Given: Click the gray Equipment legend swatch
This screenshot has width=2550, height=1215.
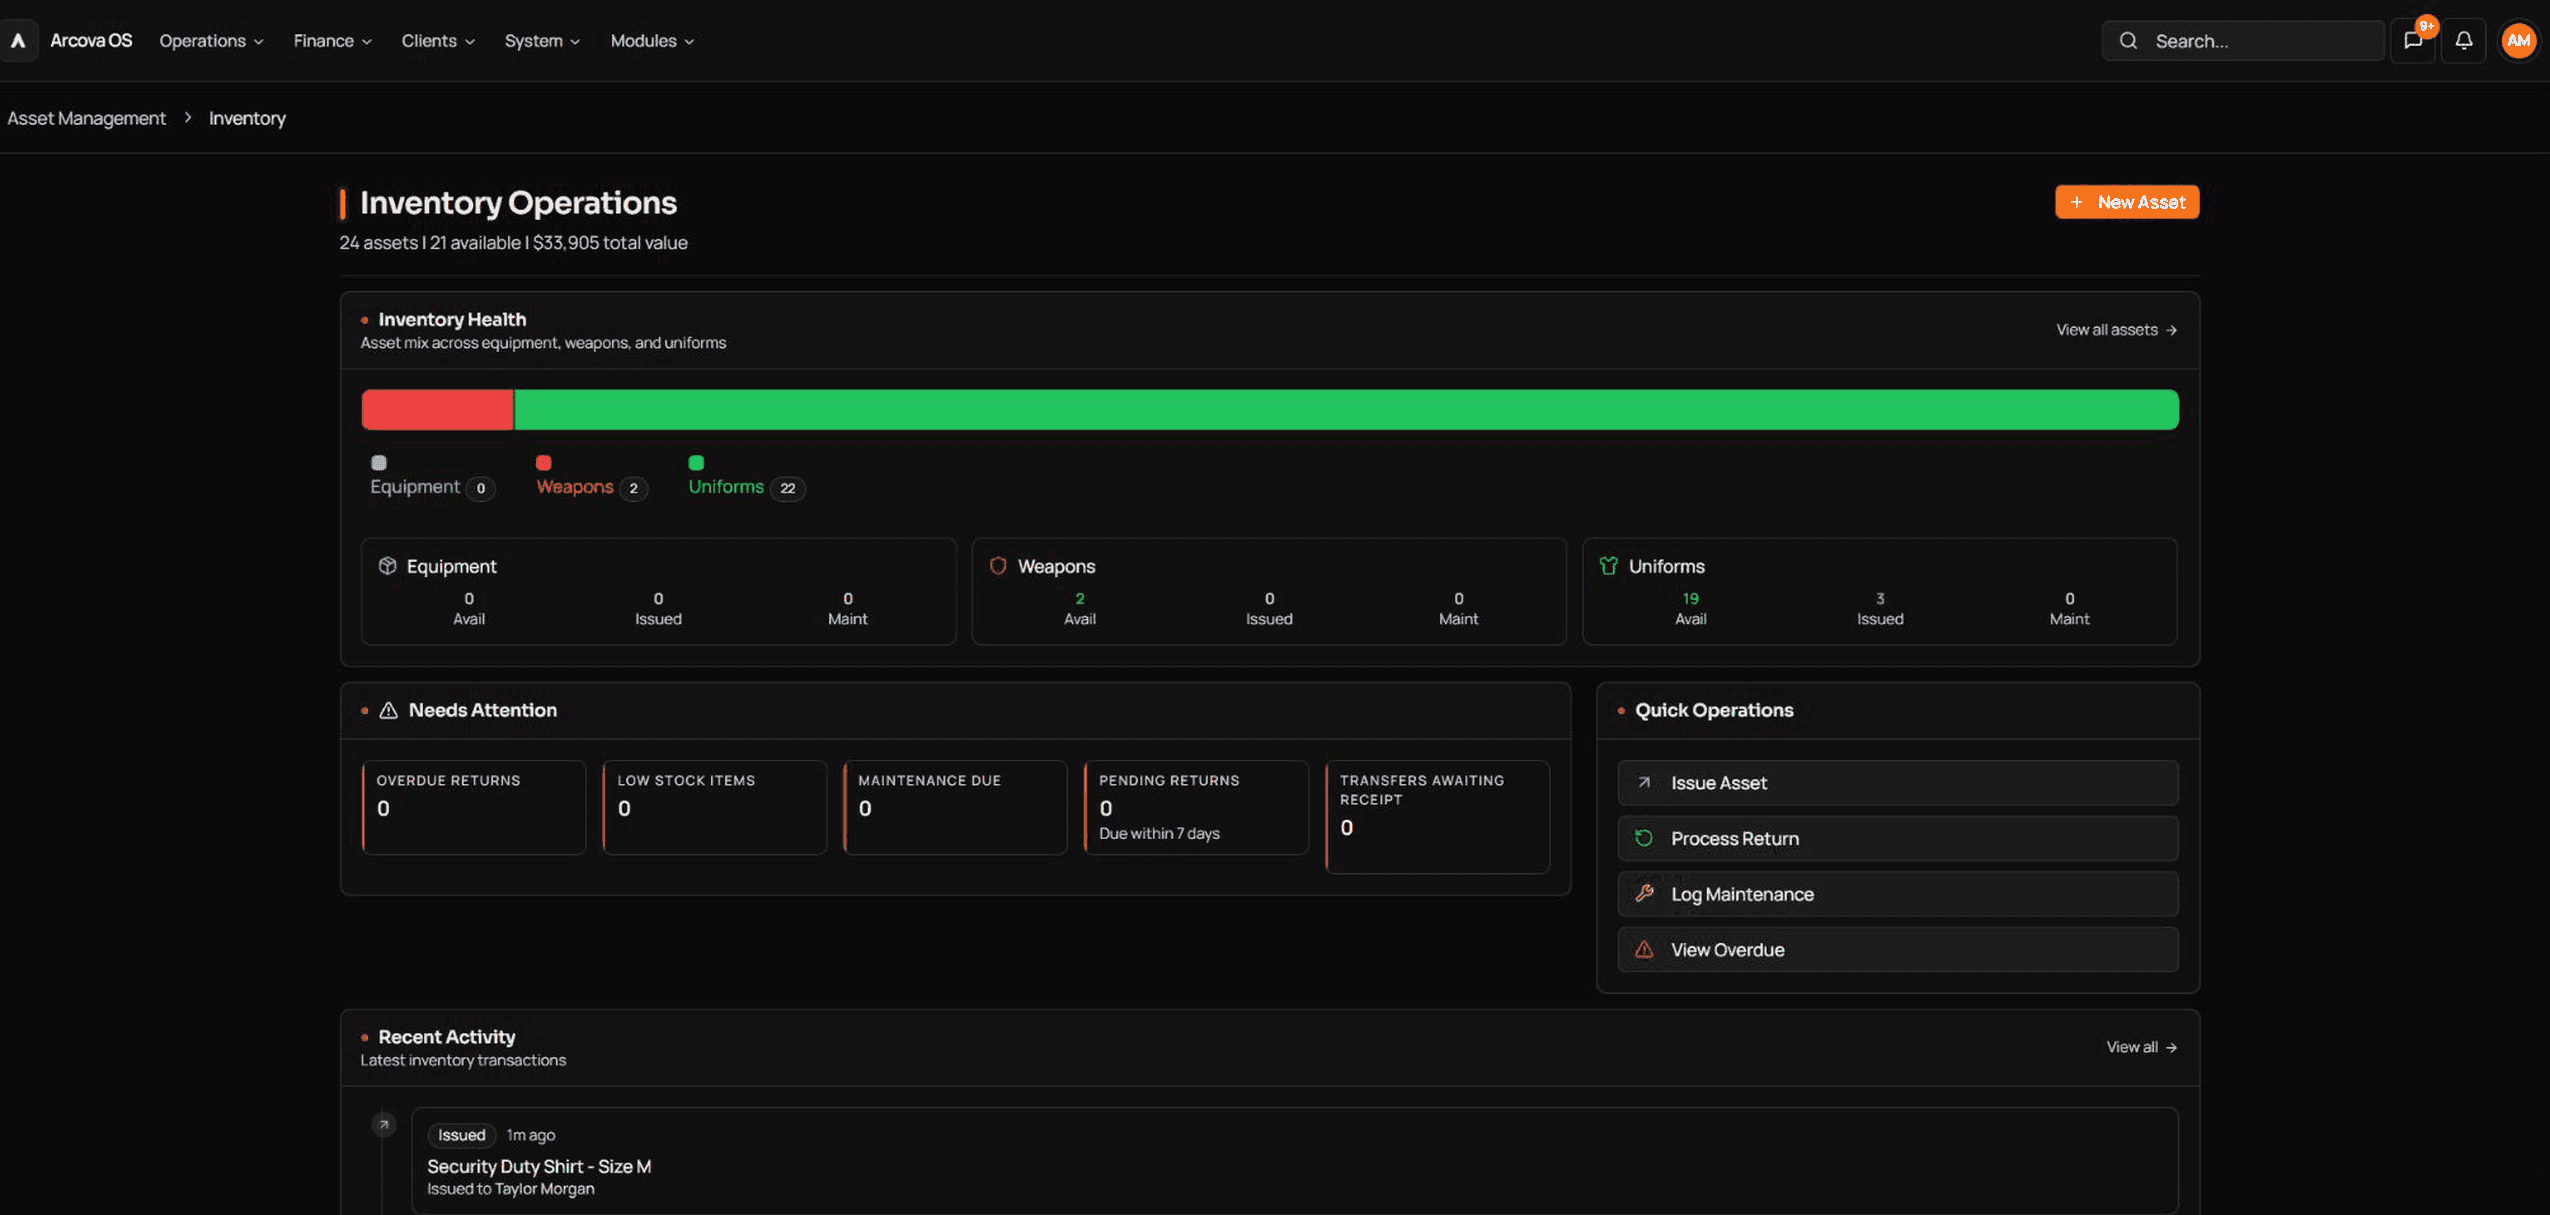Looking at the screenshot, I should 378,462.
